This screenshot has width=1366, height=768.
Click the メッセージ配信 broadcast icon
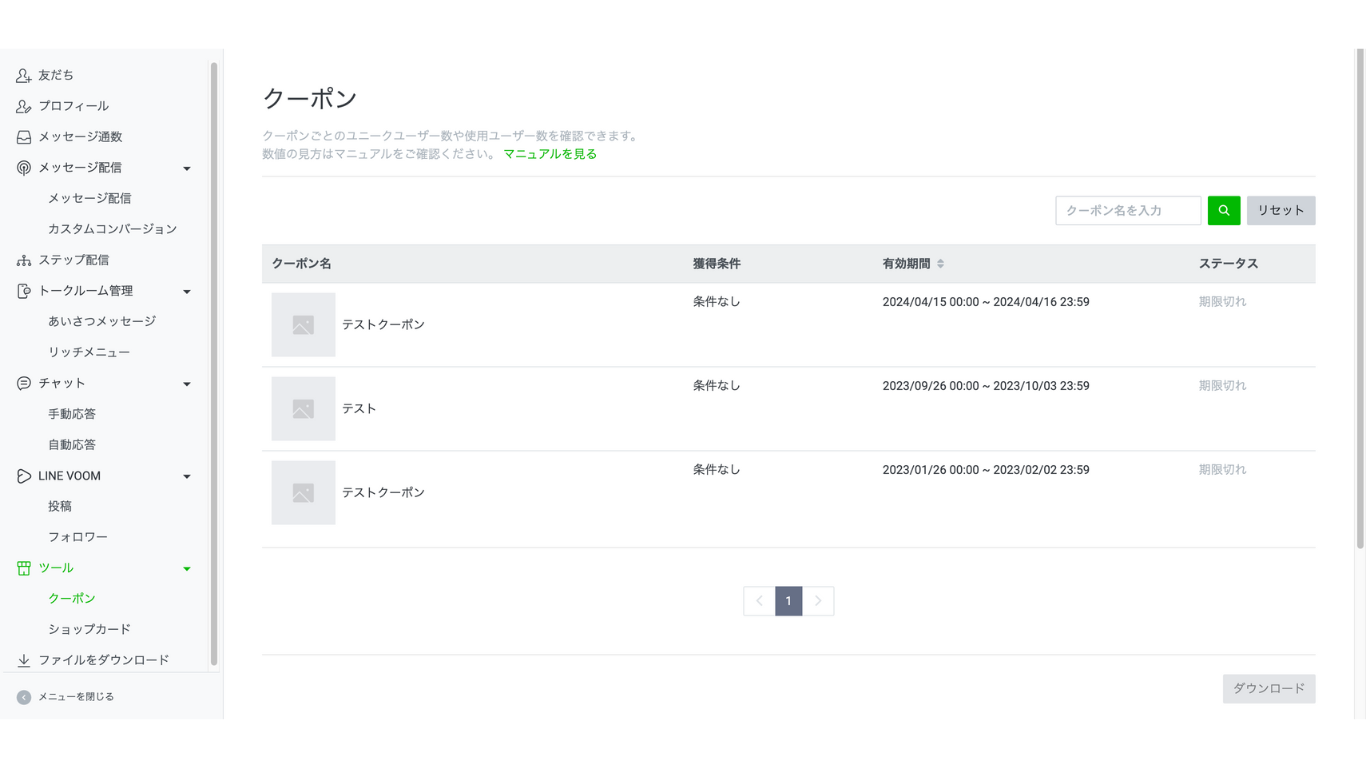pos(24,168)
